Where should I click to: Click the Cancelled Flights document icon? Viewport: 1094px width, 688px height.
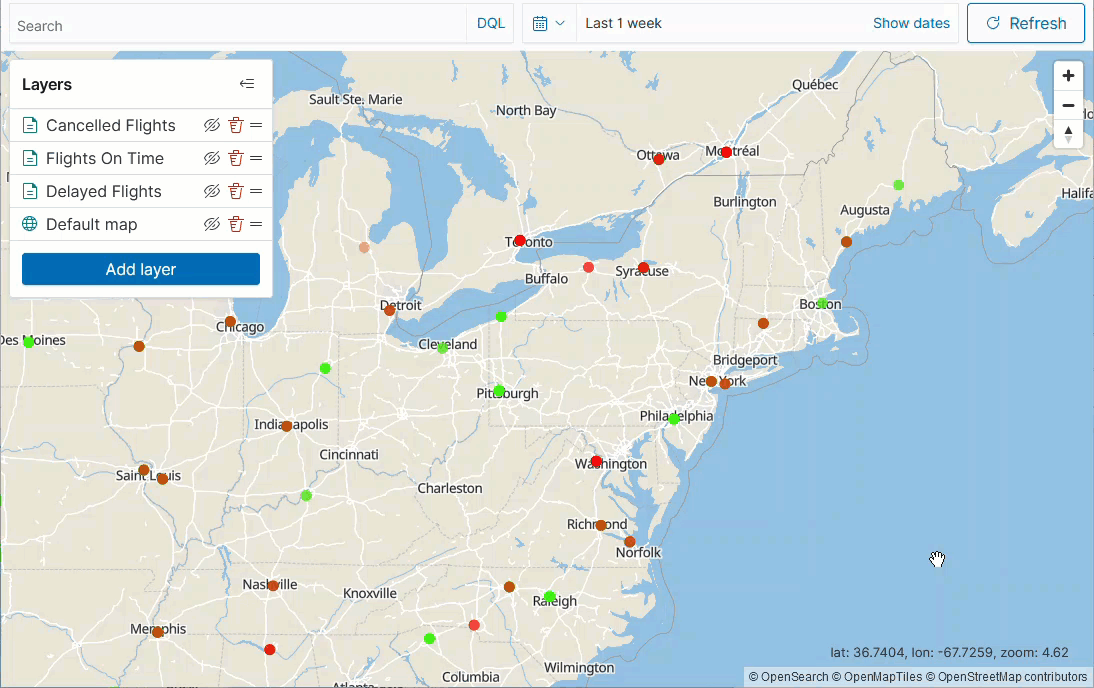click(30, 126)
